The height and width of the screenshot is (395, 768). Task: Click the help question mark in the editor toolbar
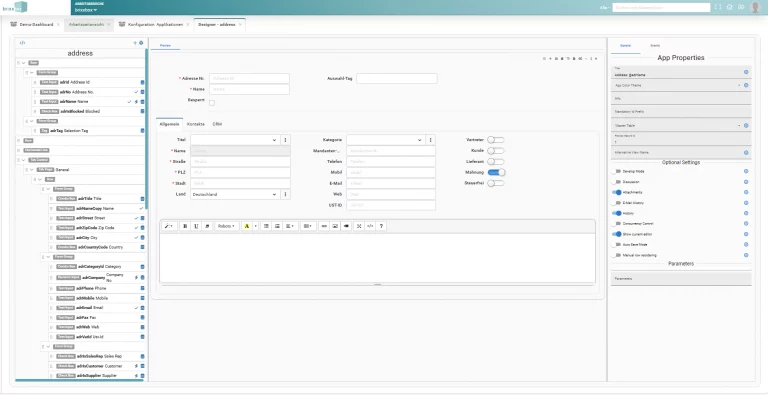pos(382,226)
